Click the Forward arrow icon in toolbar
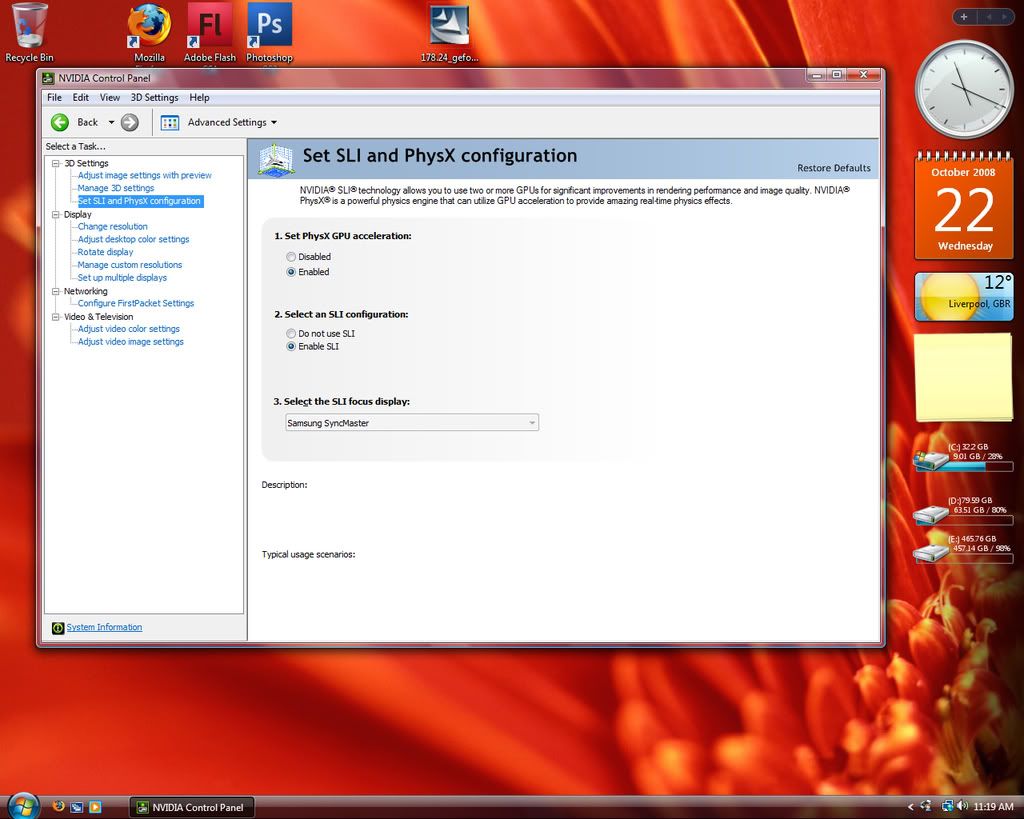This screenshot has height=819, width=1024. point(130,122)
